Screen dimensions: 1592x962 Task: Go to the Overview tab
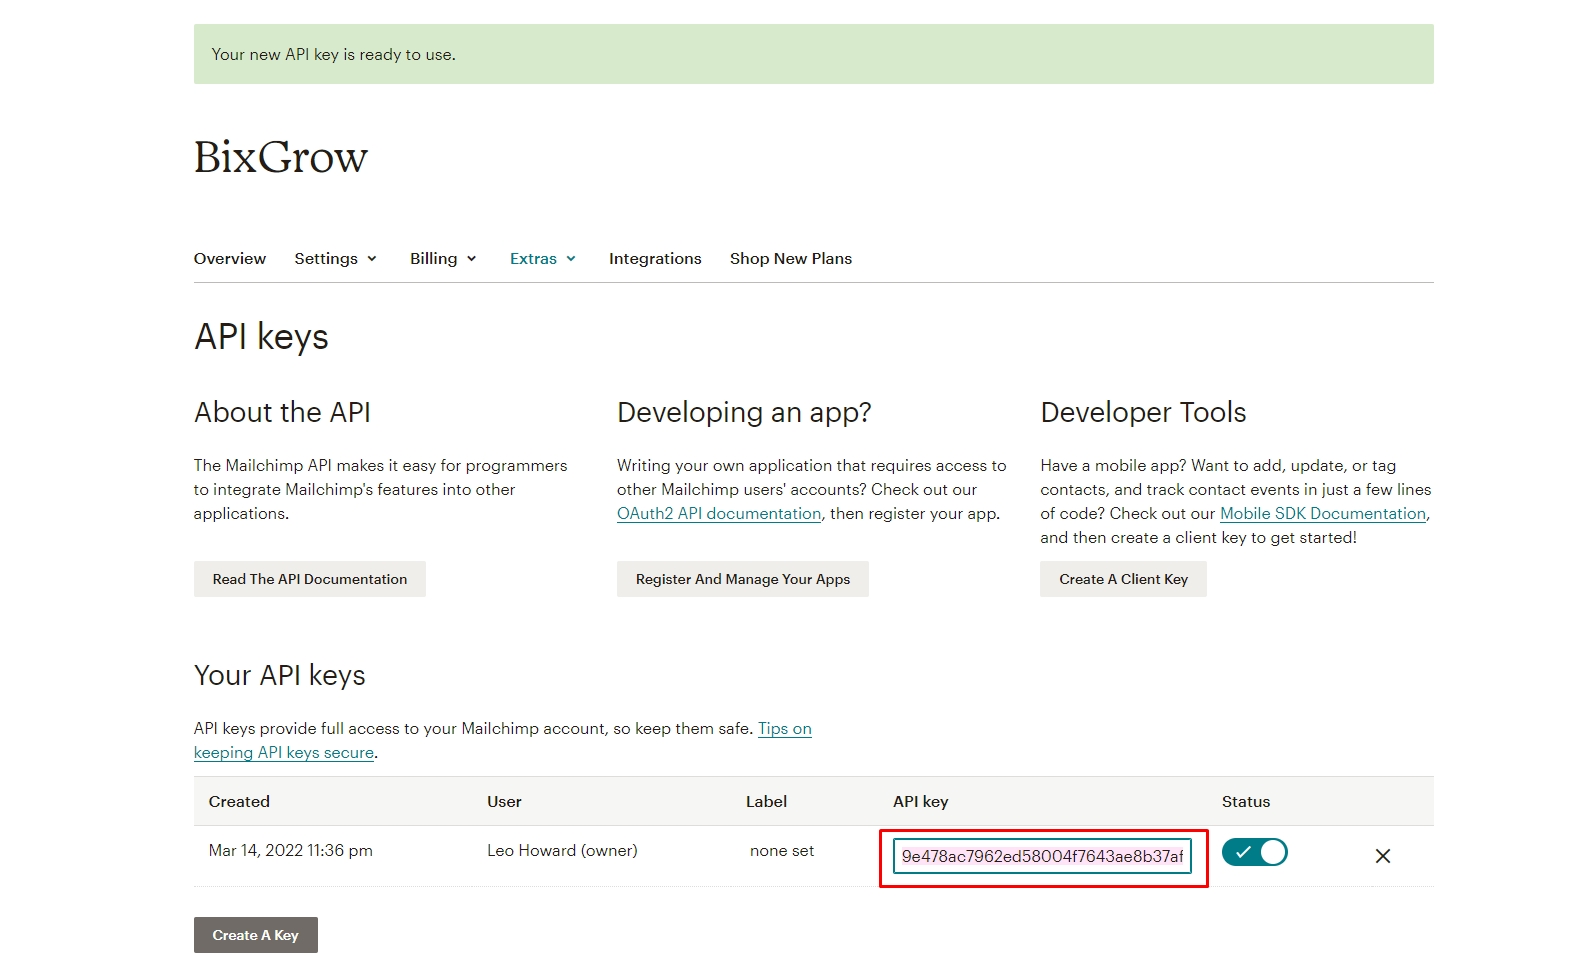pyautogui.click(x=230, y=259)
